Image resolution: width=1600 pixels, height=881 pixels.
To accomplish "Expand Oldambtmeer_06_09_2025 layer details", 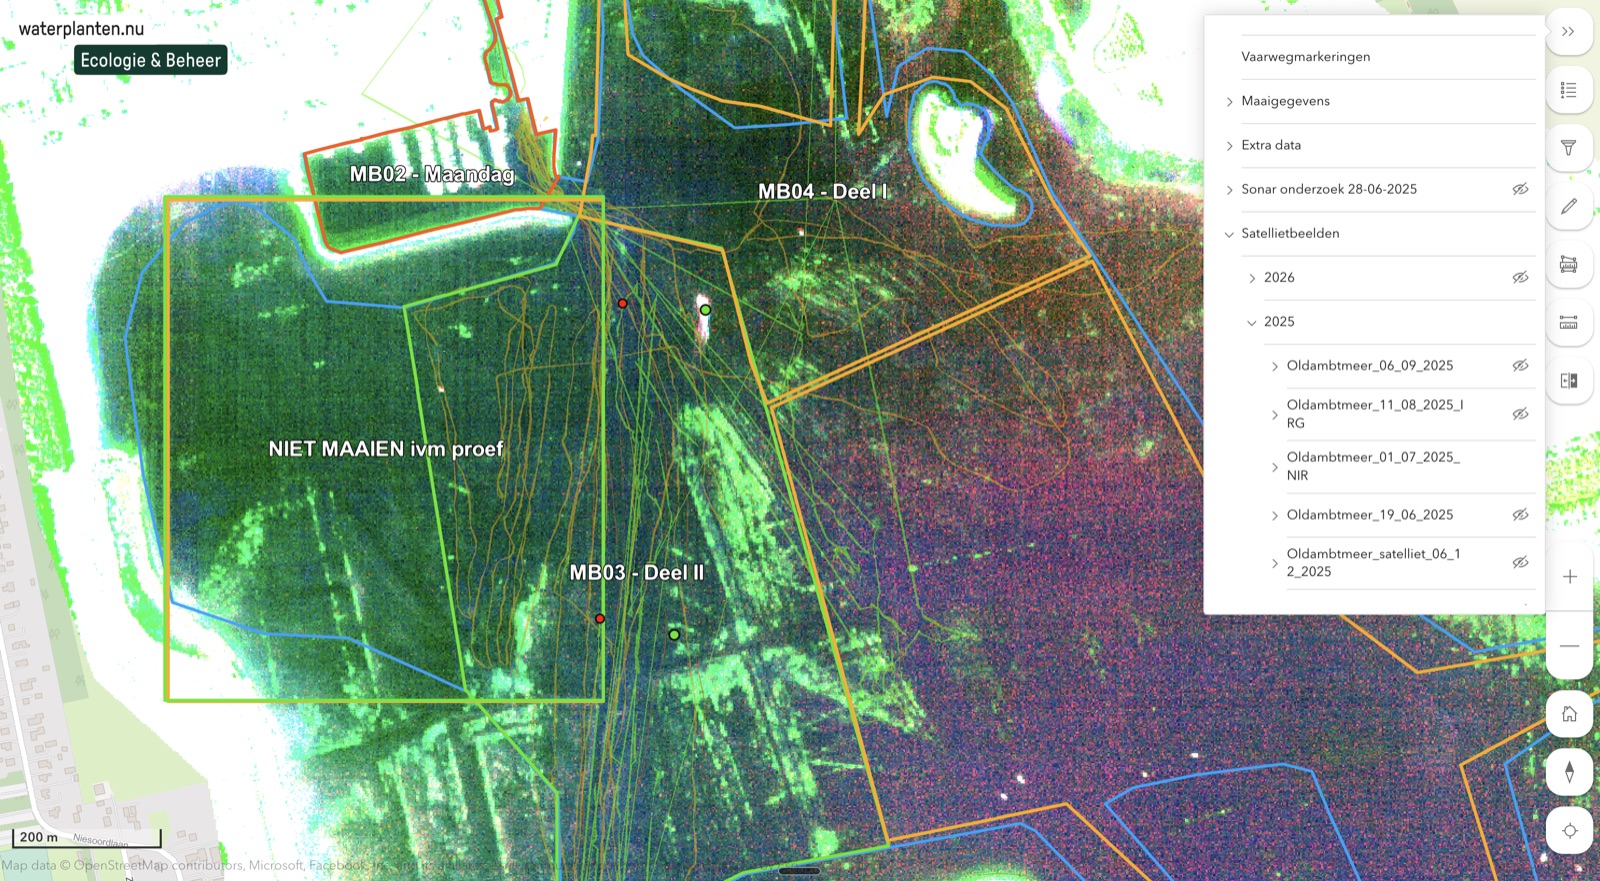I will pos(1274,366).
